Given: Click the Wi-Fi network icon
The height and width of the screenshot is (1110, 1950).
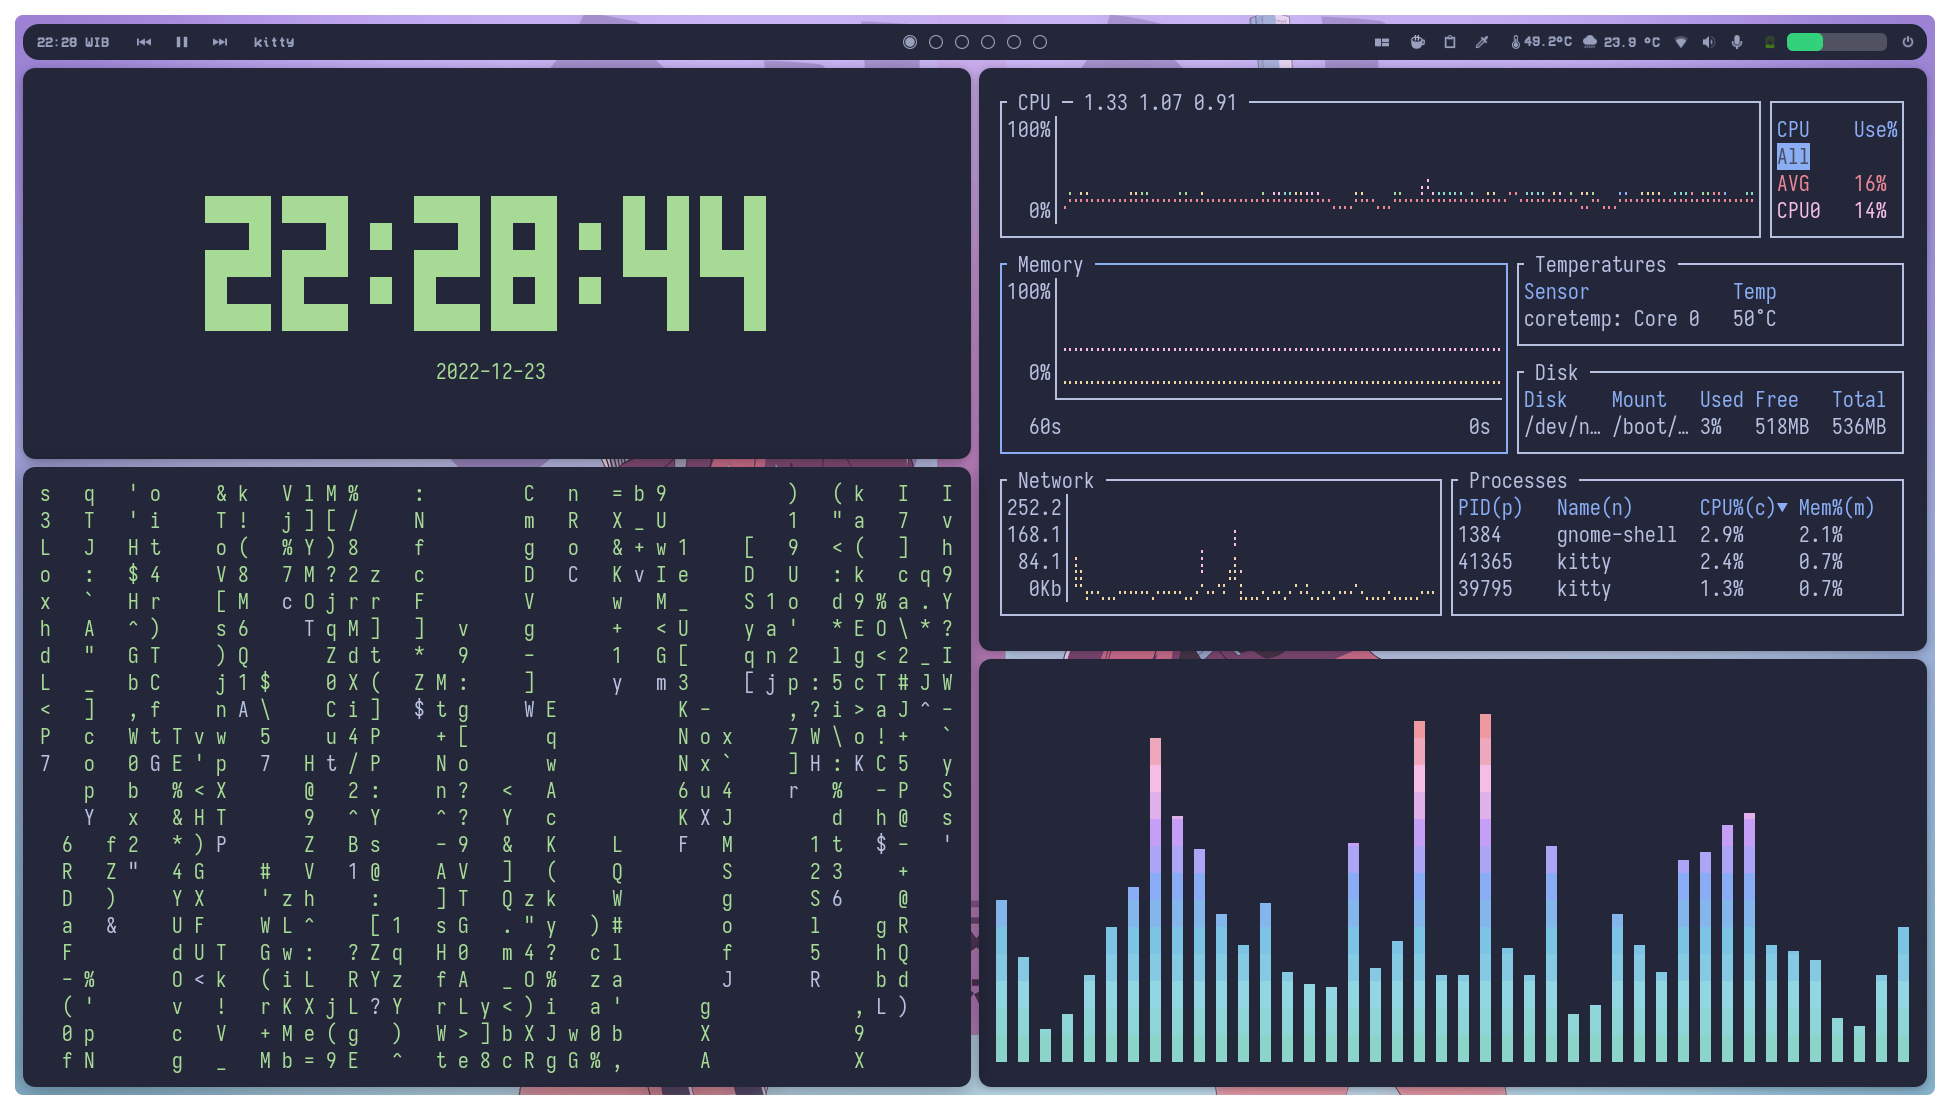Looking at the screenshot, I should point(1681,42).
